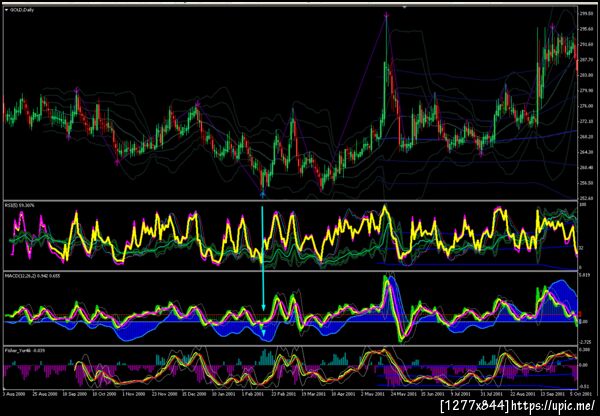Click the 15 Jun 2001 date label

(433, 393)
